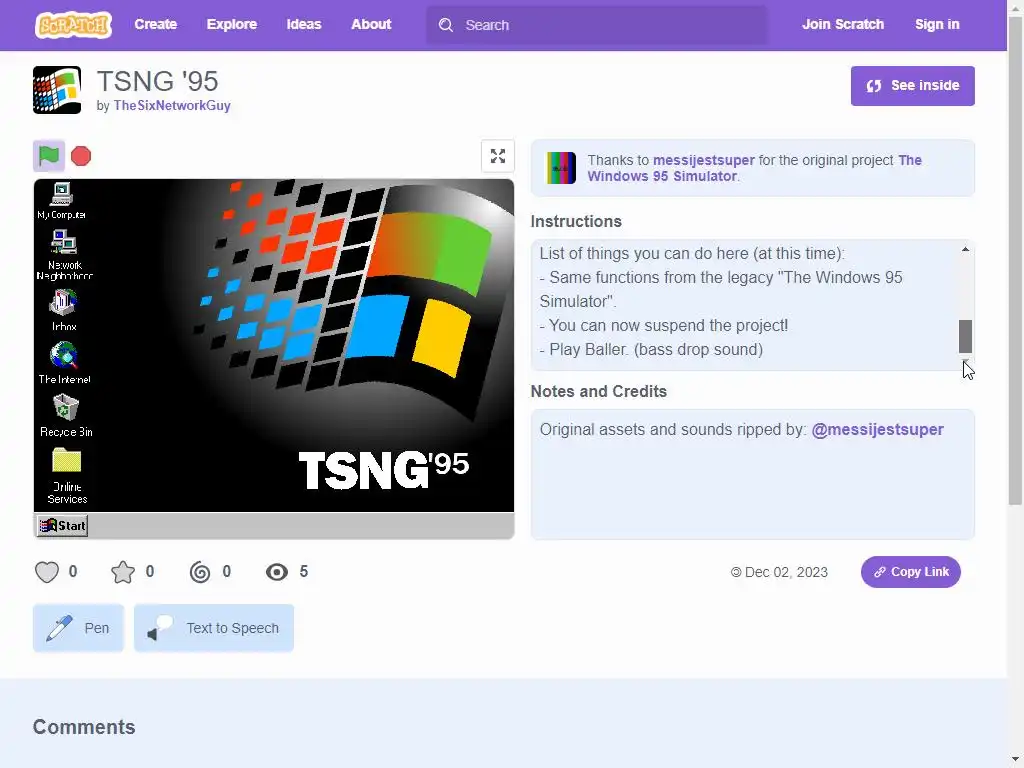Click the Instructions scrollbar up arrow

point(965,249)
